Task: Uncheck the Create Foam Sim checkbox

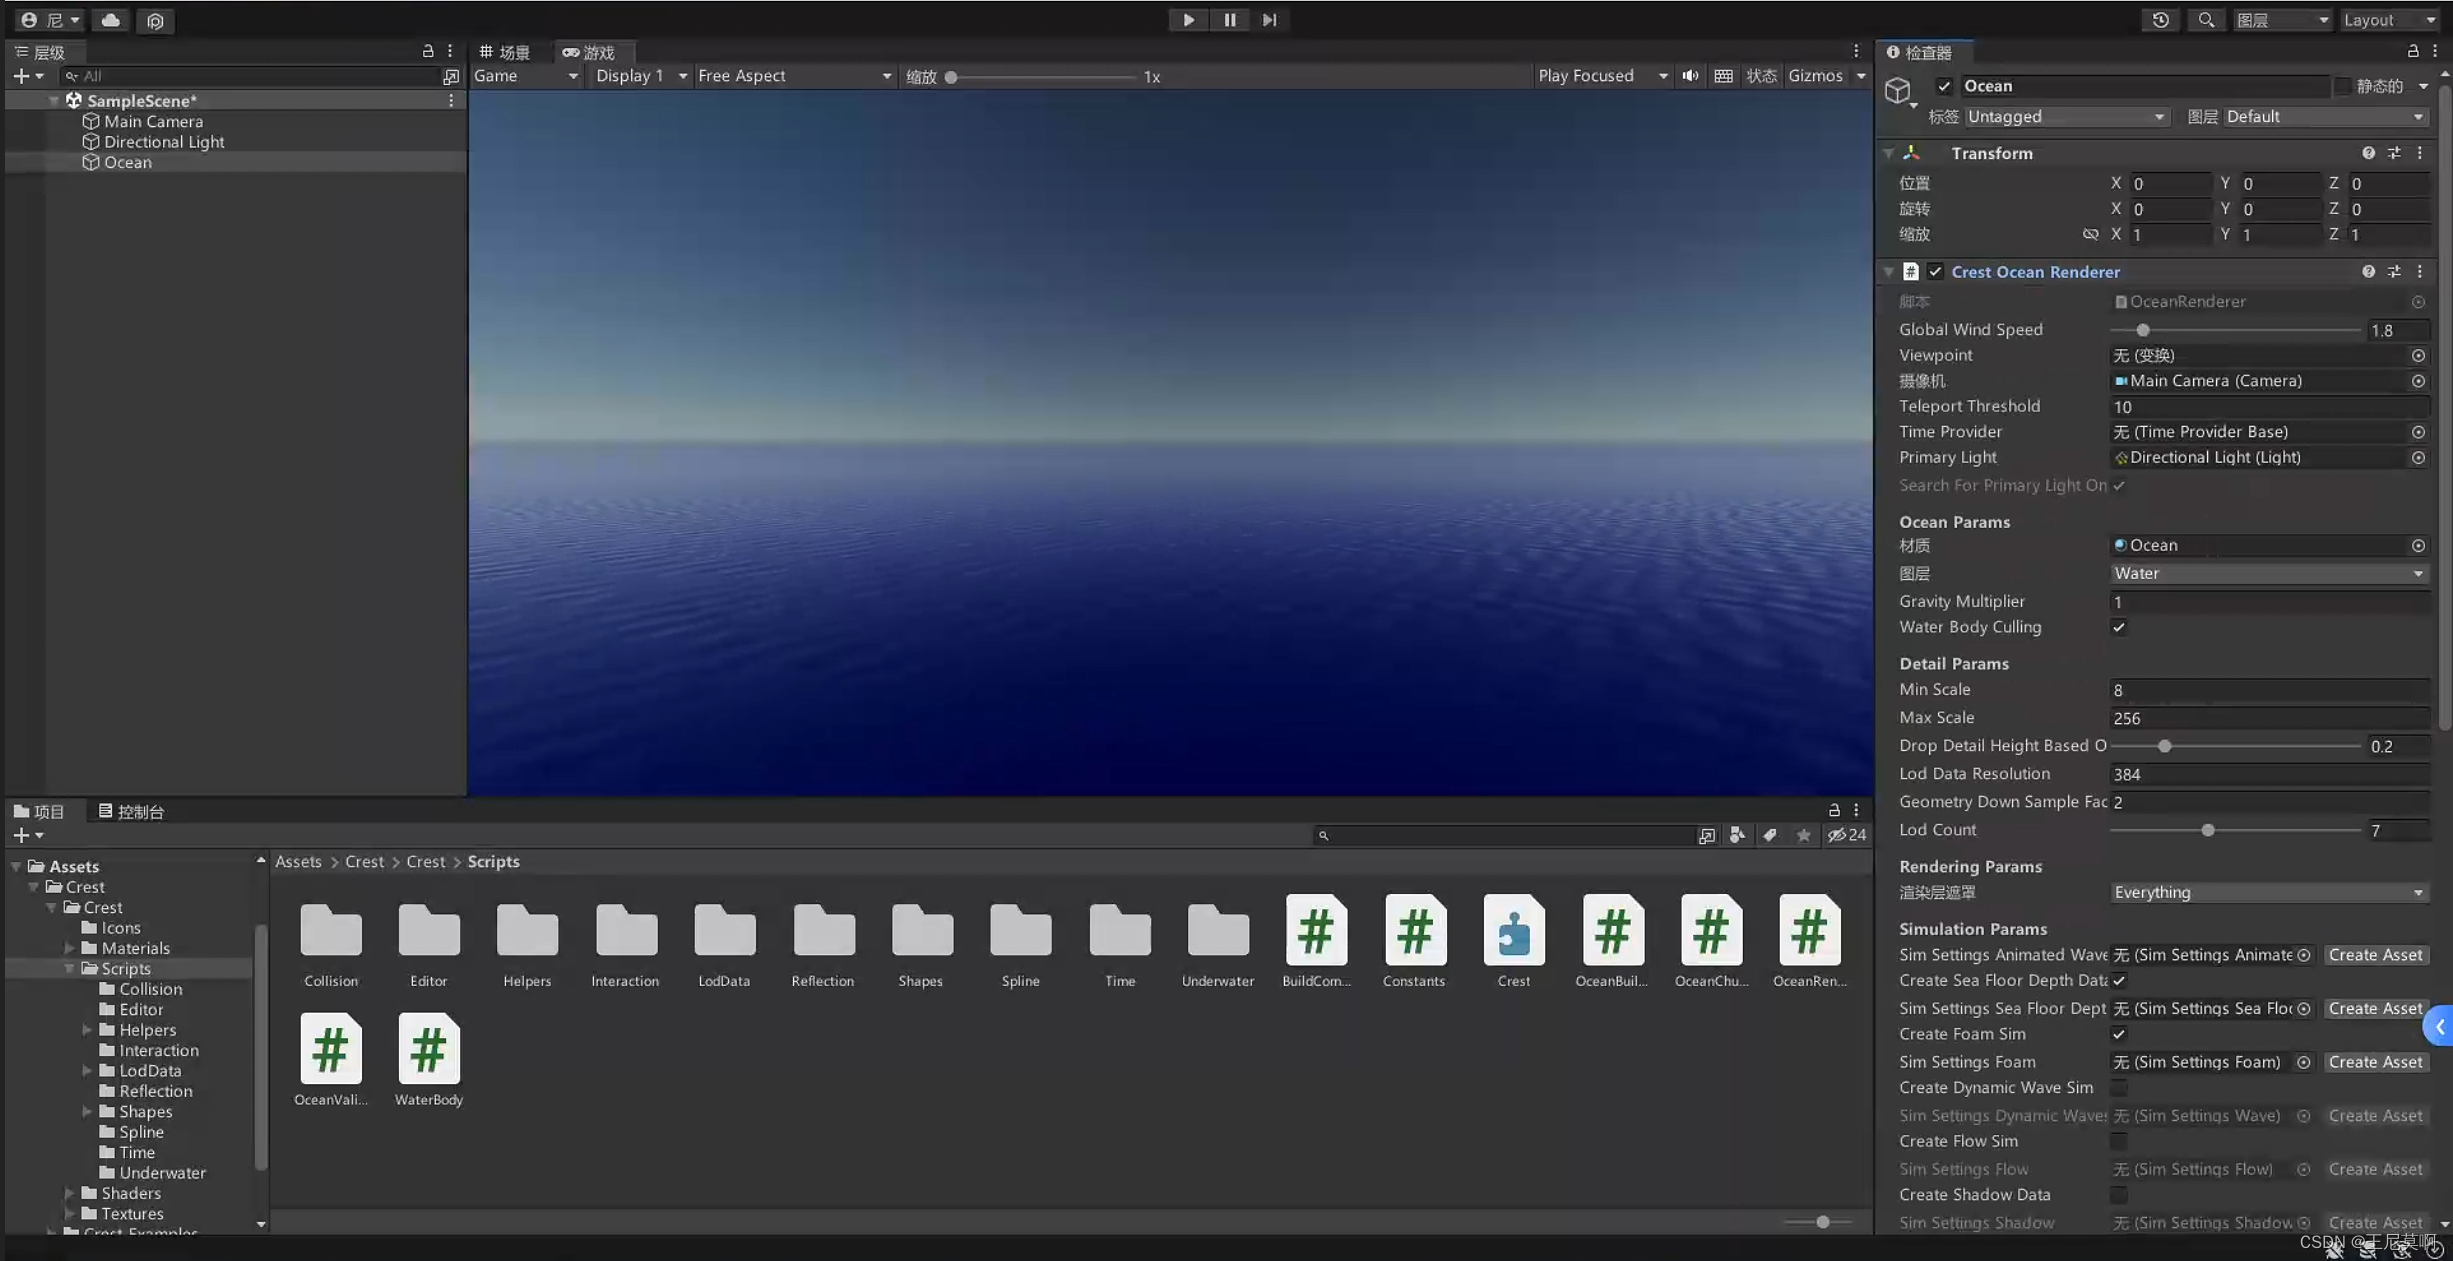Action: (x=2119, y=1035)
